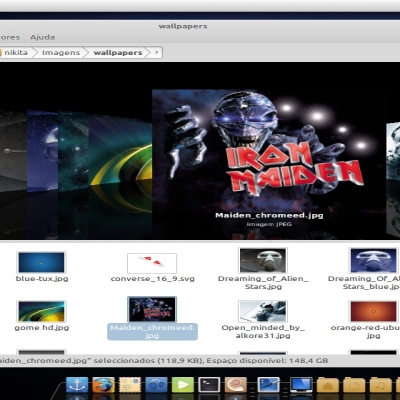
Task: Select the green-yellow swirl cover flow image
Action: point(120,153)
